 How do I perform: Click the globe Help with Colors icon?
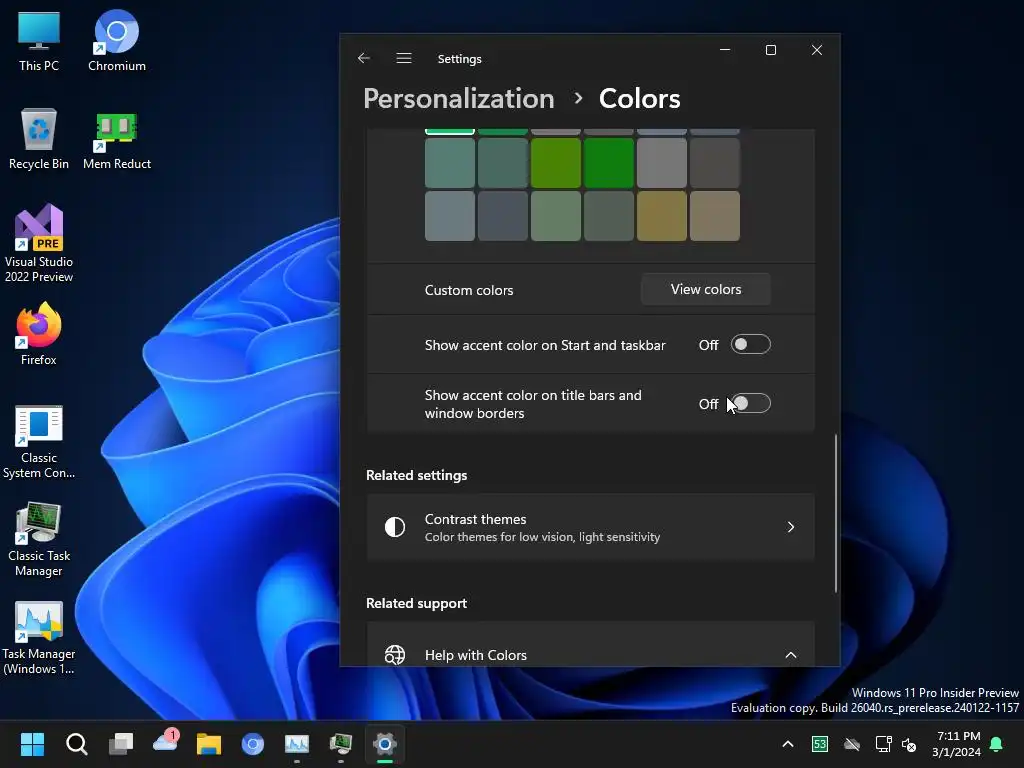394,654
